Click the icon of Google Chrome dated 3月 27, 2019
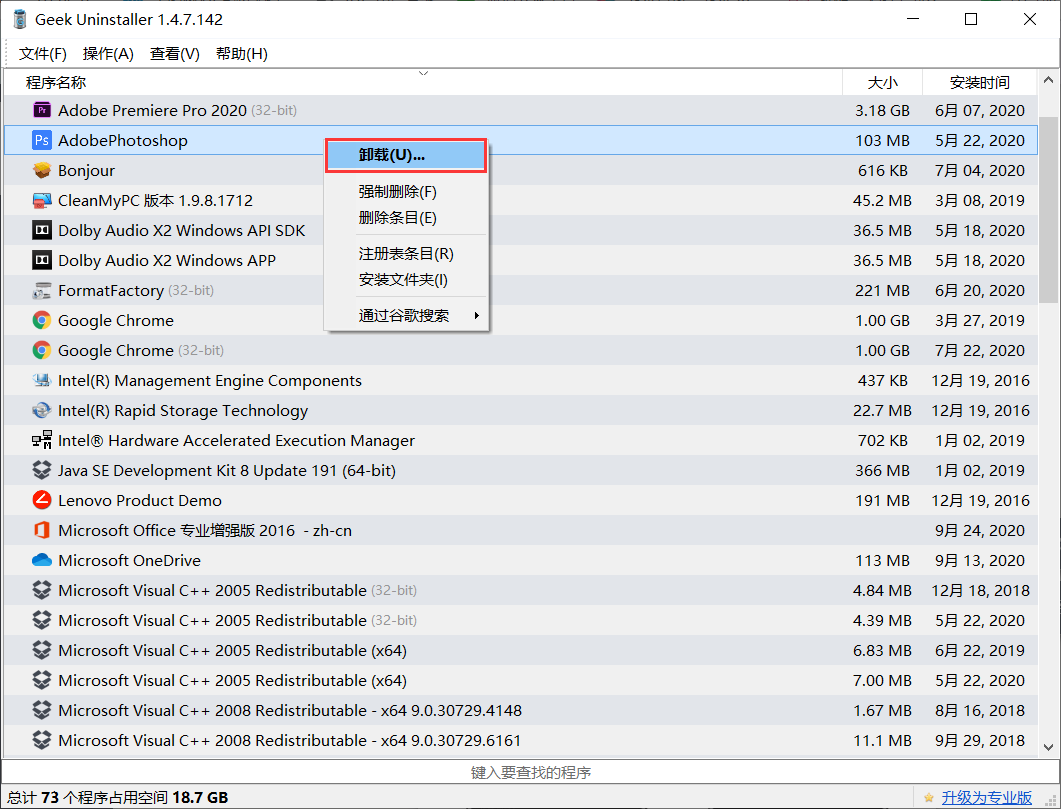The image size is (1061, 809). 42,320
